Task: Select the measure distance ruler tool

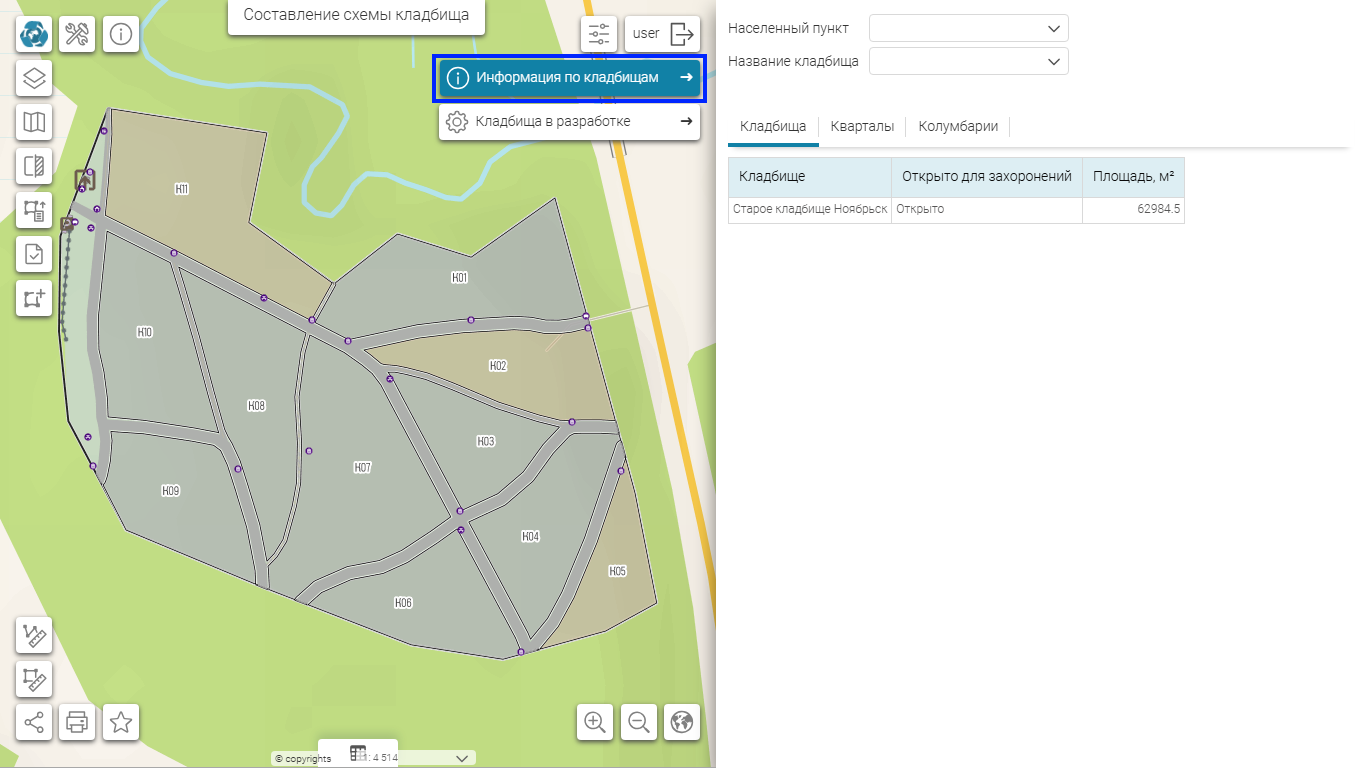Action: (x=34, y=636)
